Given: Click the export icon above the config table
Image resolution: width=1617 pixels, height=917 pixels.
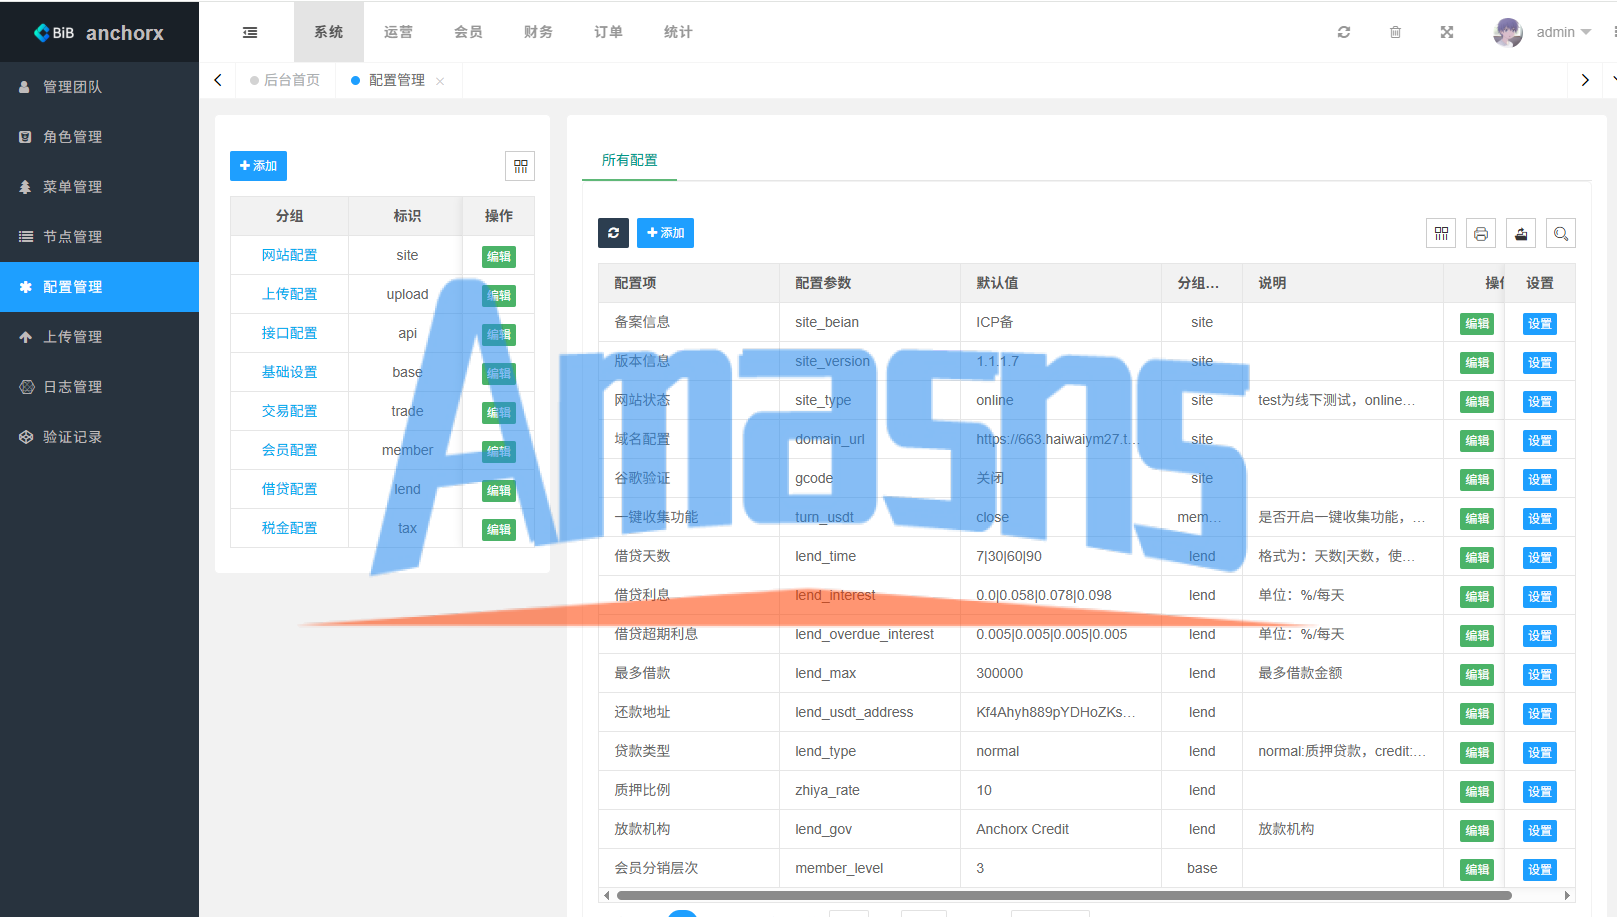Looking at the screenshot, I should [x=1521, y=234].
